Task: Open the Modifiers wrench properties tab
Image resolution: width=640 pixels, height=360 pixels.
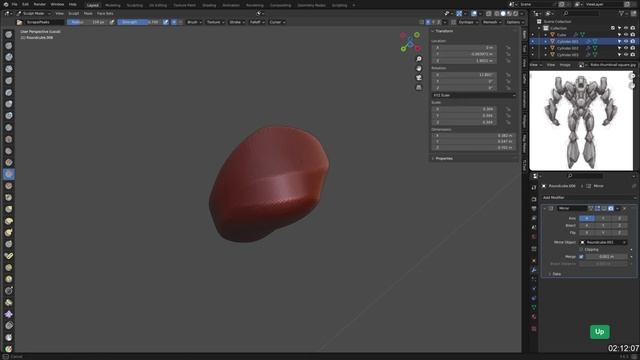Action: [534, 270]
